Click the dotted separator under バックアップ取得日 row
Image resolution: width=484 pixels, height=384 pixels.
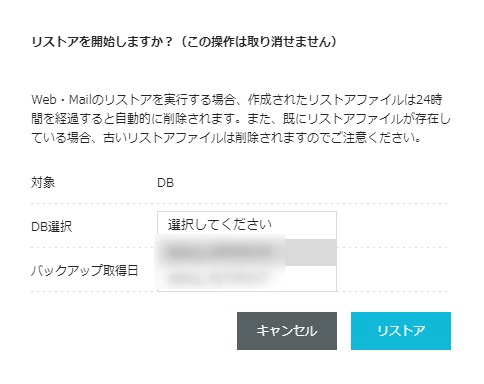point(239,291)
